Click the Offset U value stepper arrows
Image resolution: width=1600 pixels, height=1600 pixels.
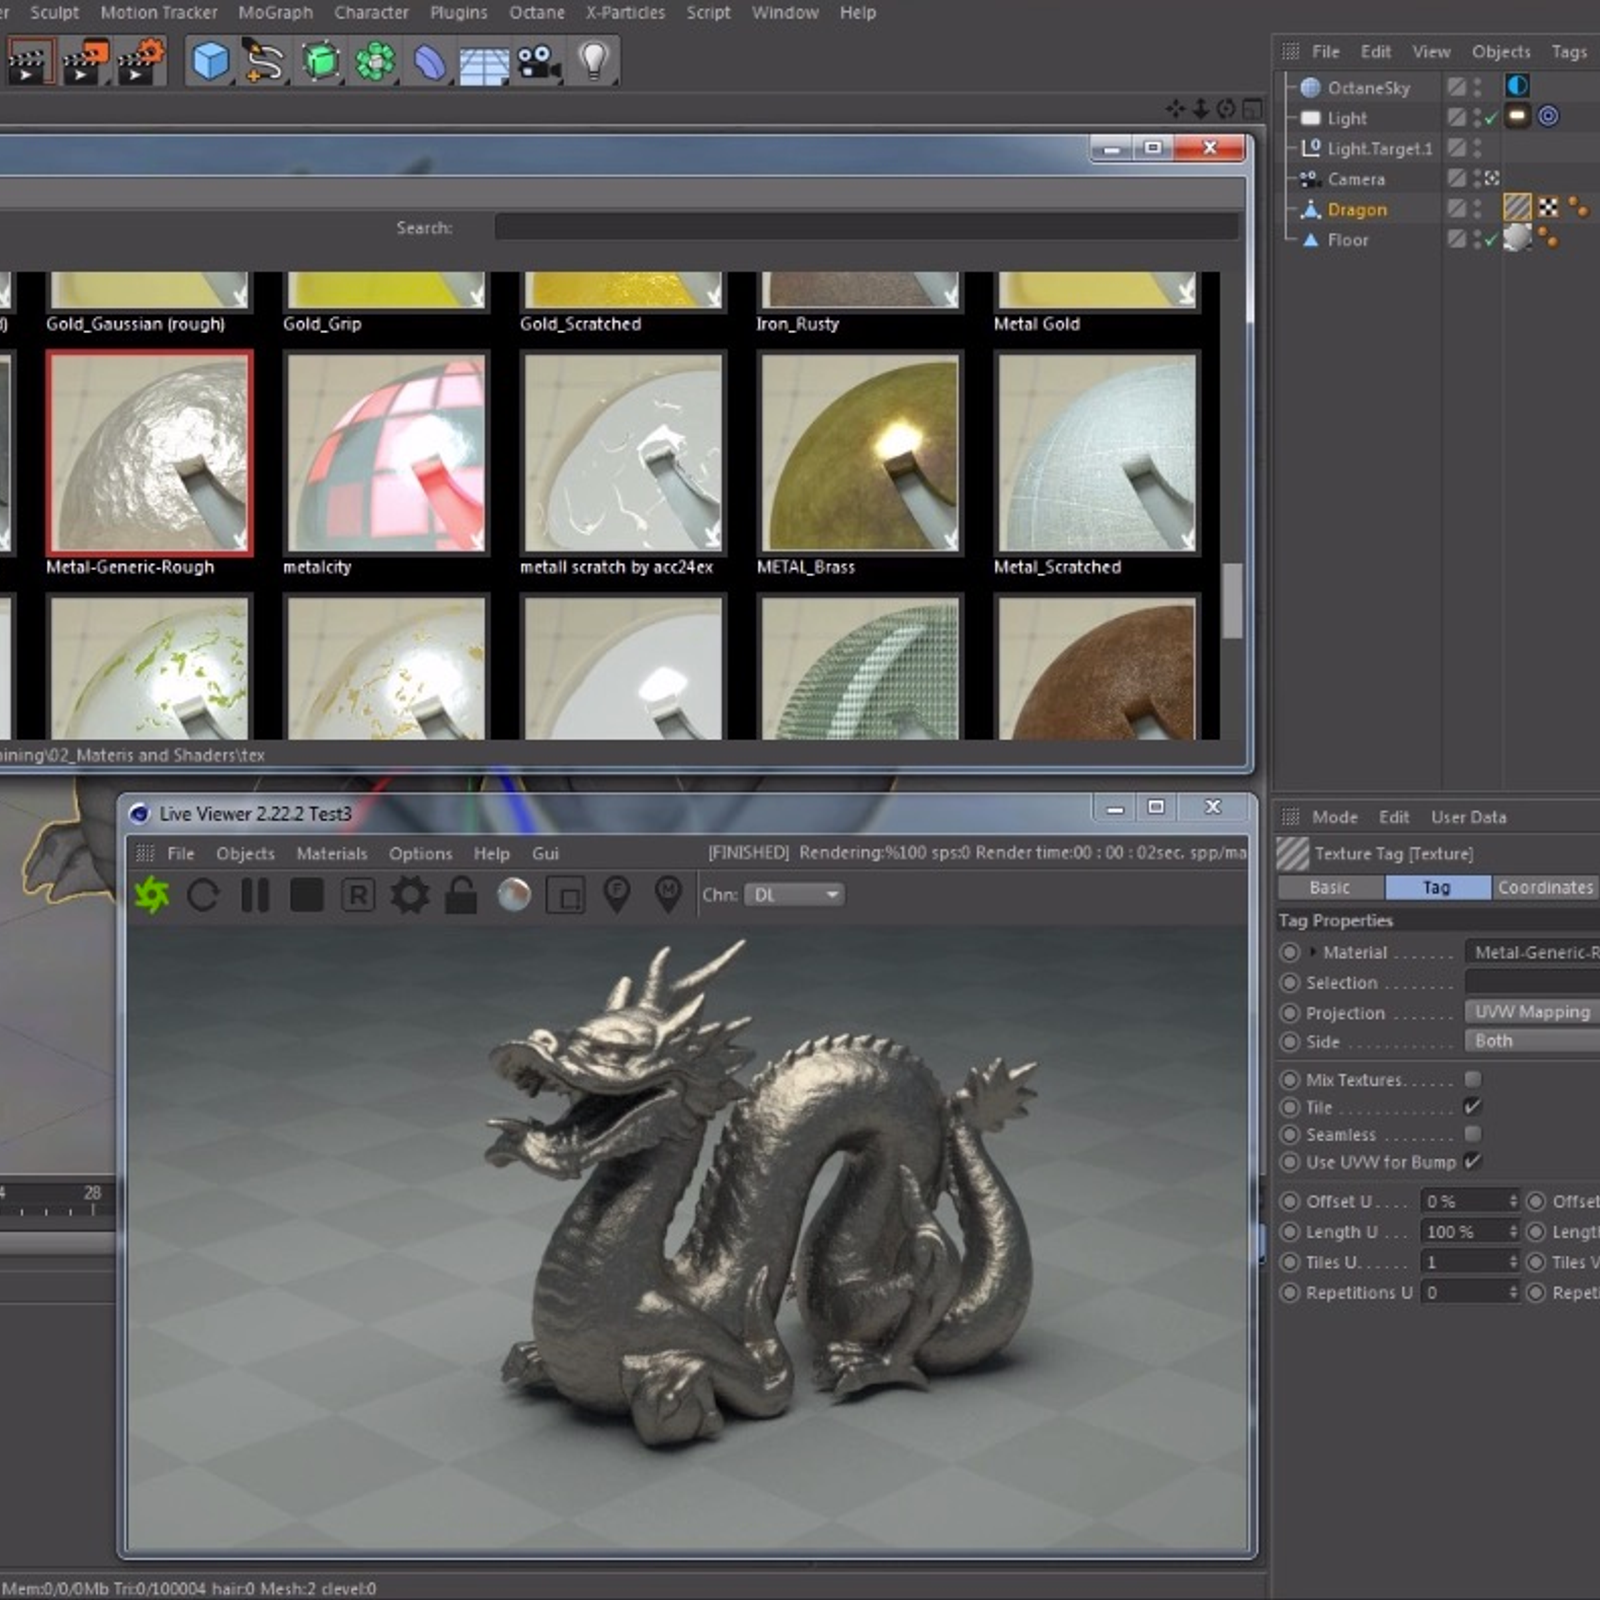pos(1512,1201)
